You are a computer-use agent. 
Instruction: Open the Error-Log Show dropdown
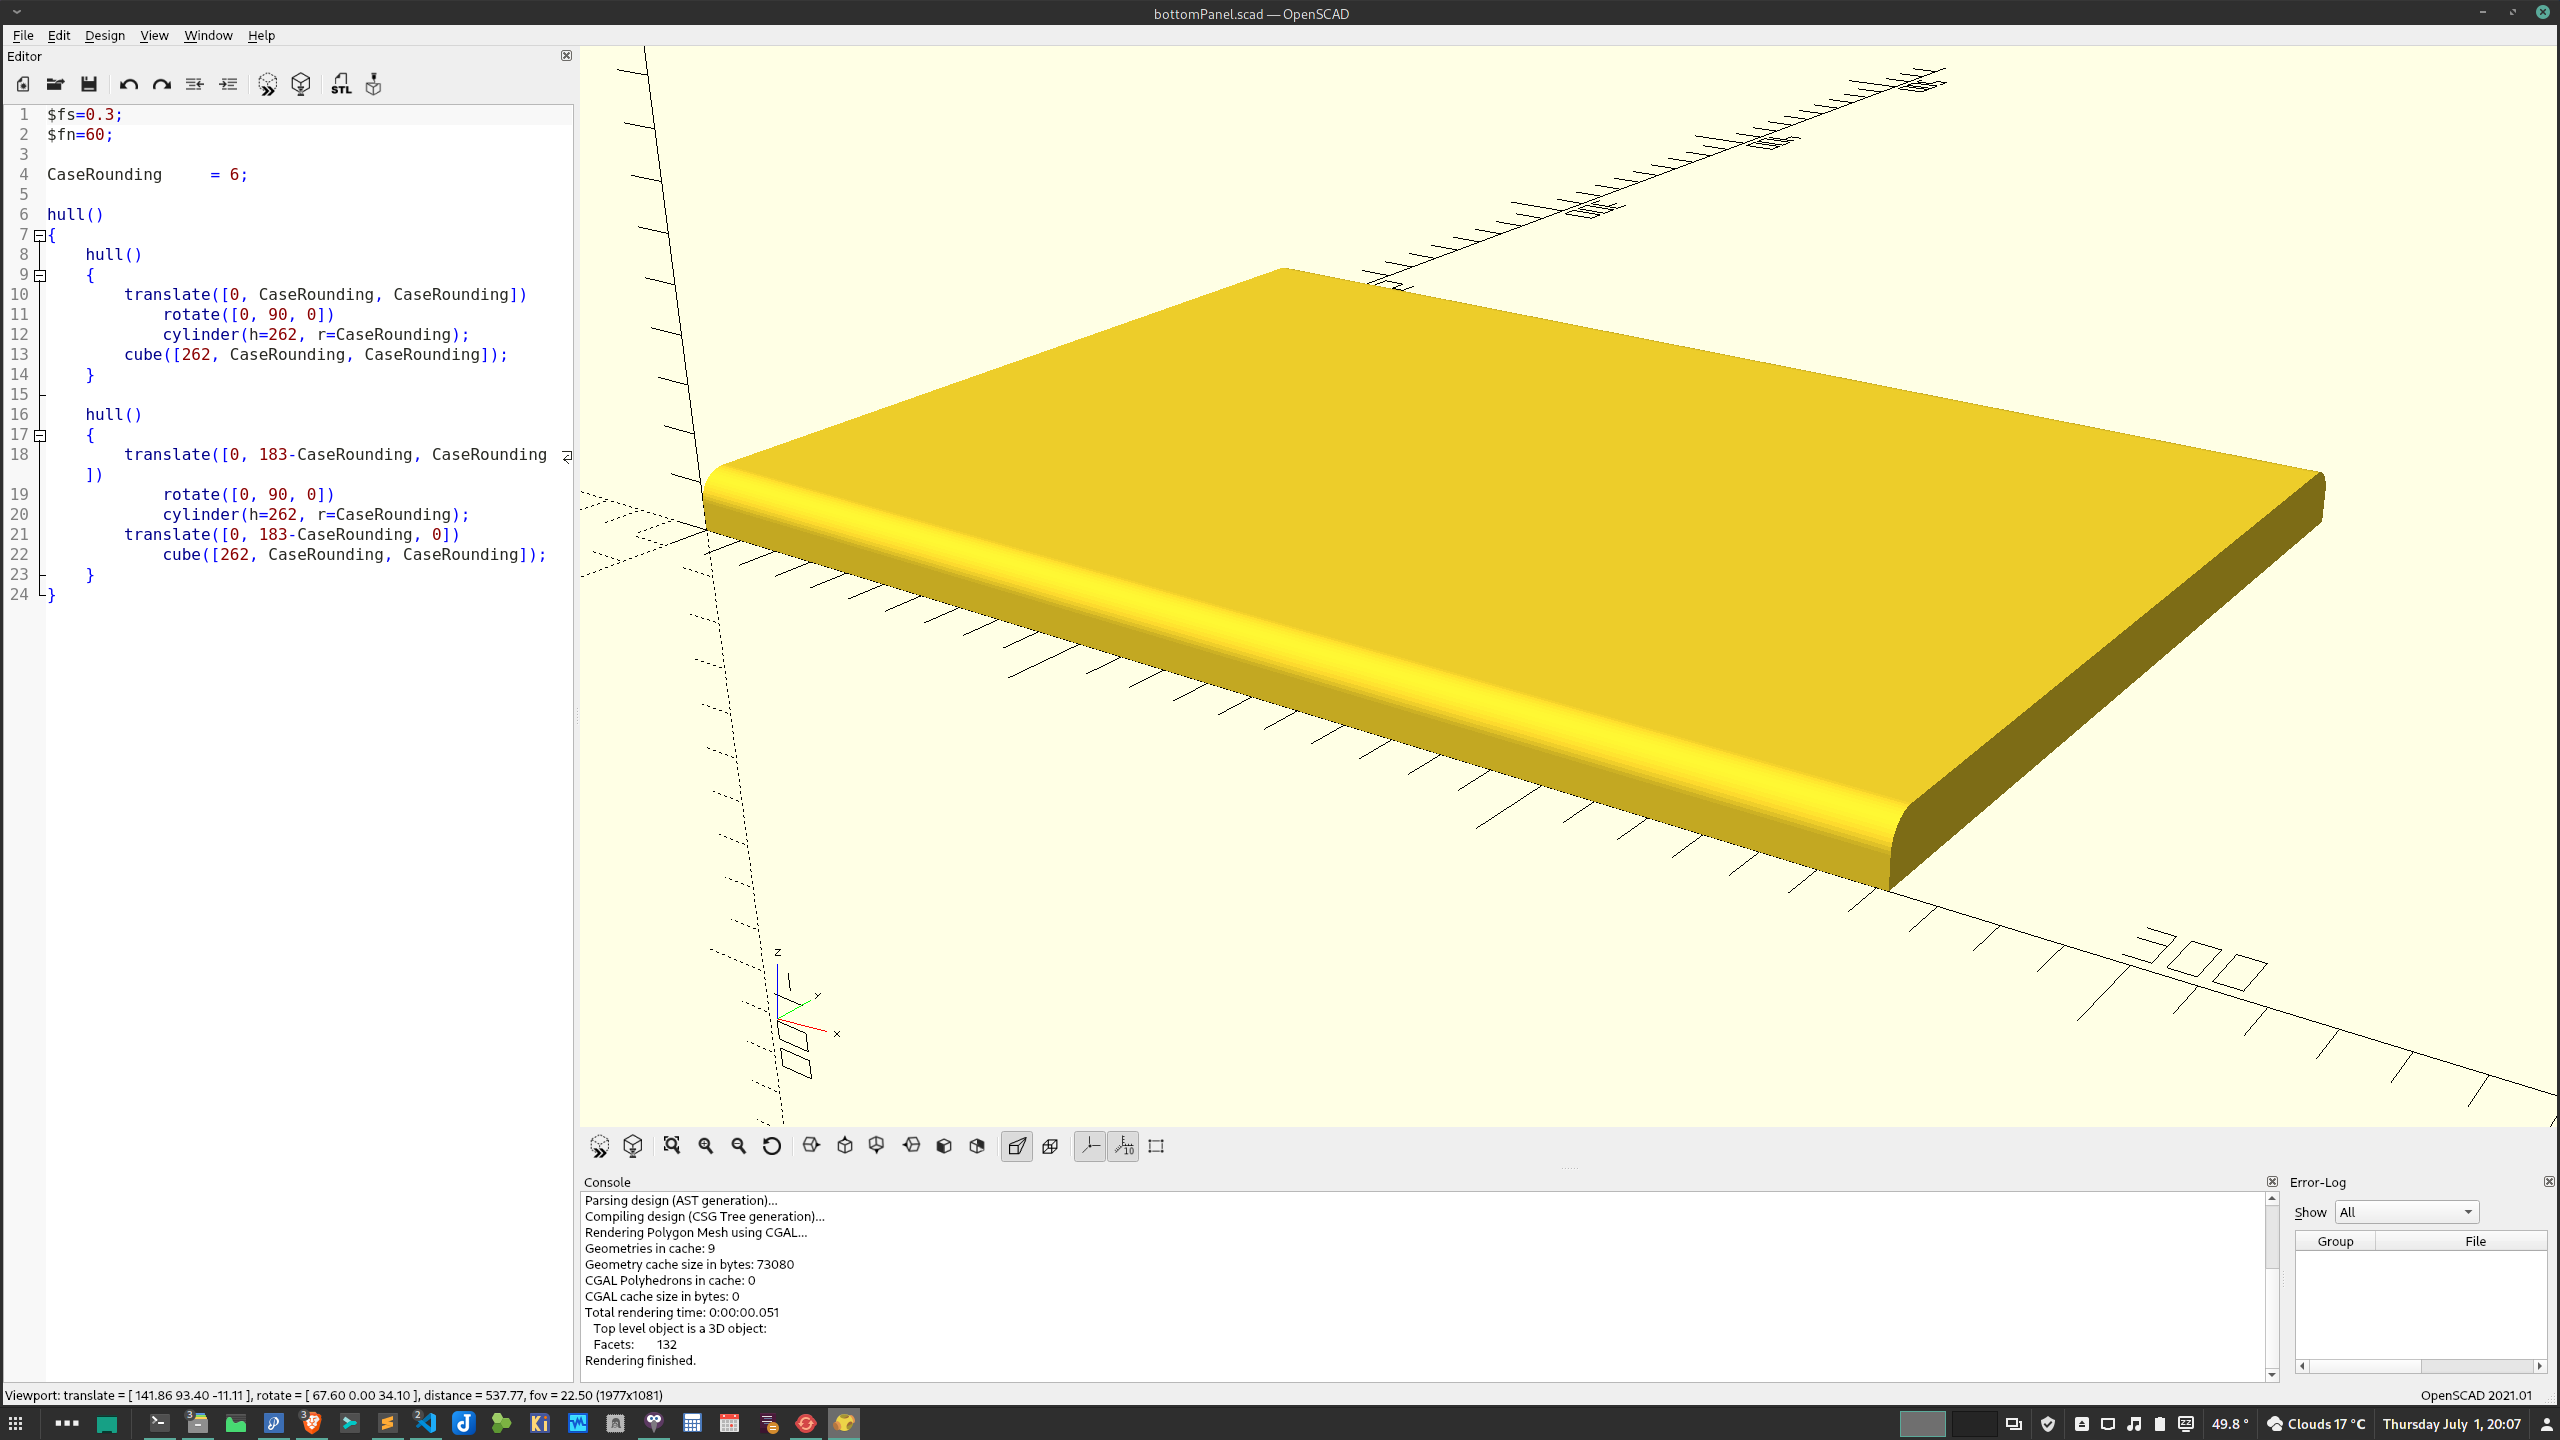(x=2406, y=1212)
